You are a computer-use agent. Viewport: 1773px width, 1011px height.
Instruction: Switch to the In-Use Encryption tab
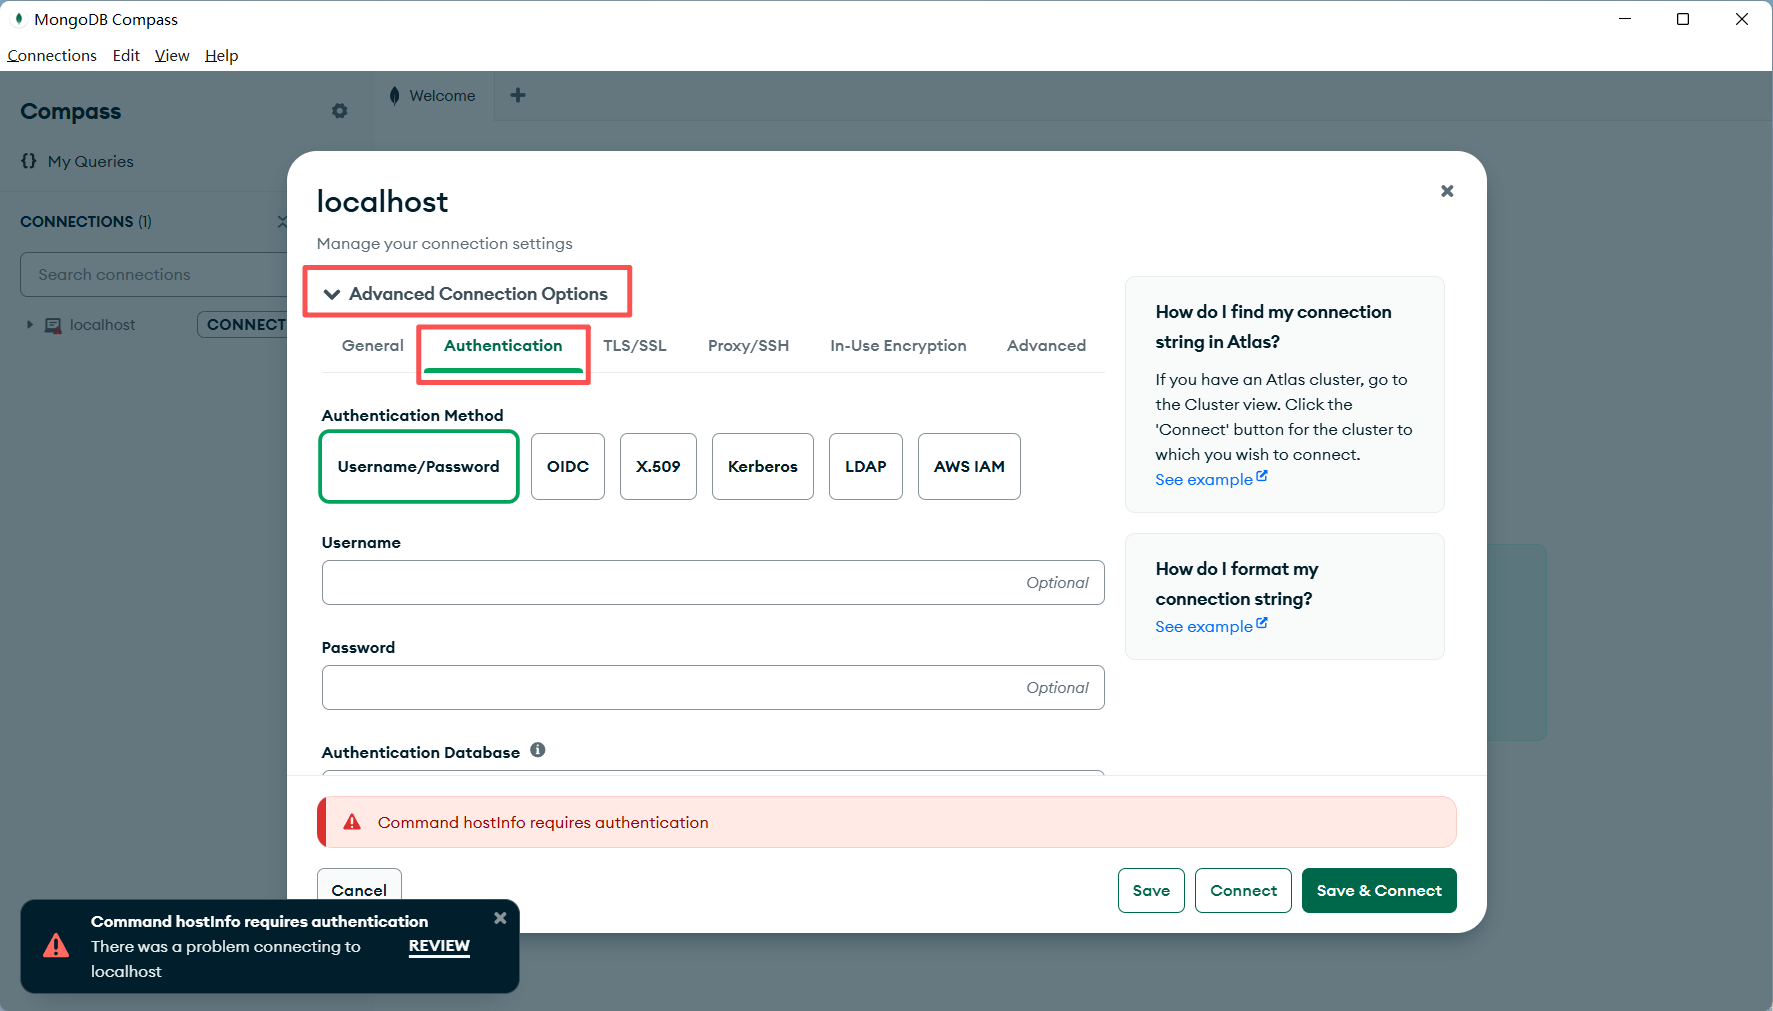898,345
